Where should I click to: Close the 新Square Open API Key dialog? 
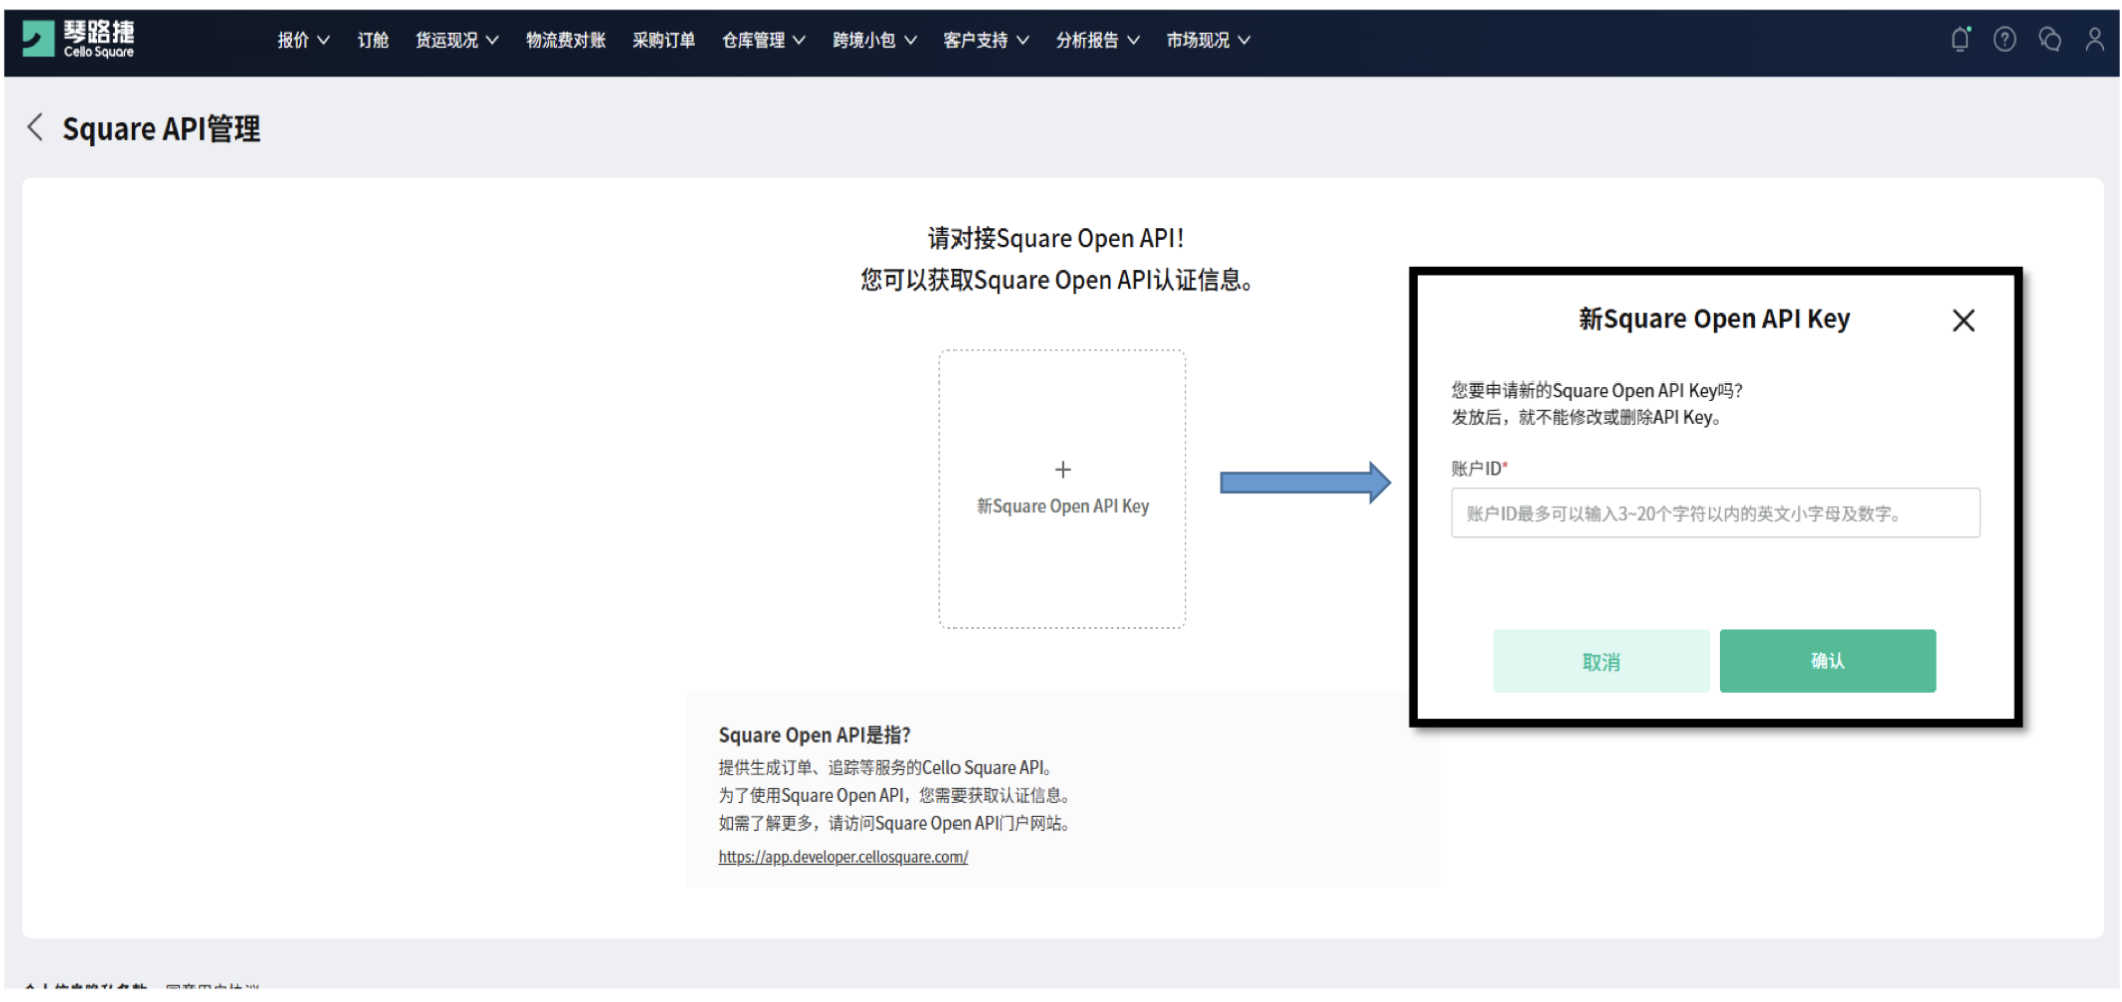point(1963,320)
